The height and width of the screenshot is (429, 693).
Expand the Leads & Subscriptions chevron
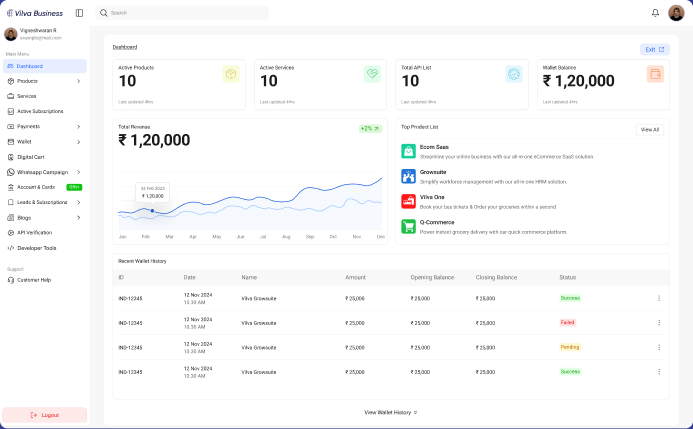[x=78, y=202]
